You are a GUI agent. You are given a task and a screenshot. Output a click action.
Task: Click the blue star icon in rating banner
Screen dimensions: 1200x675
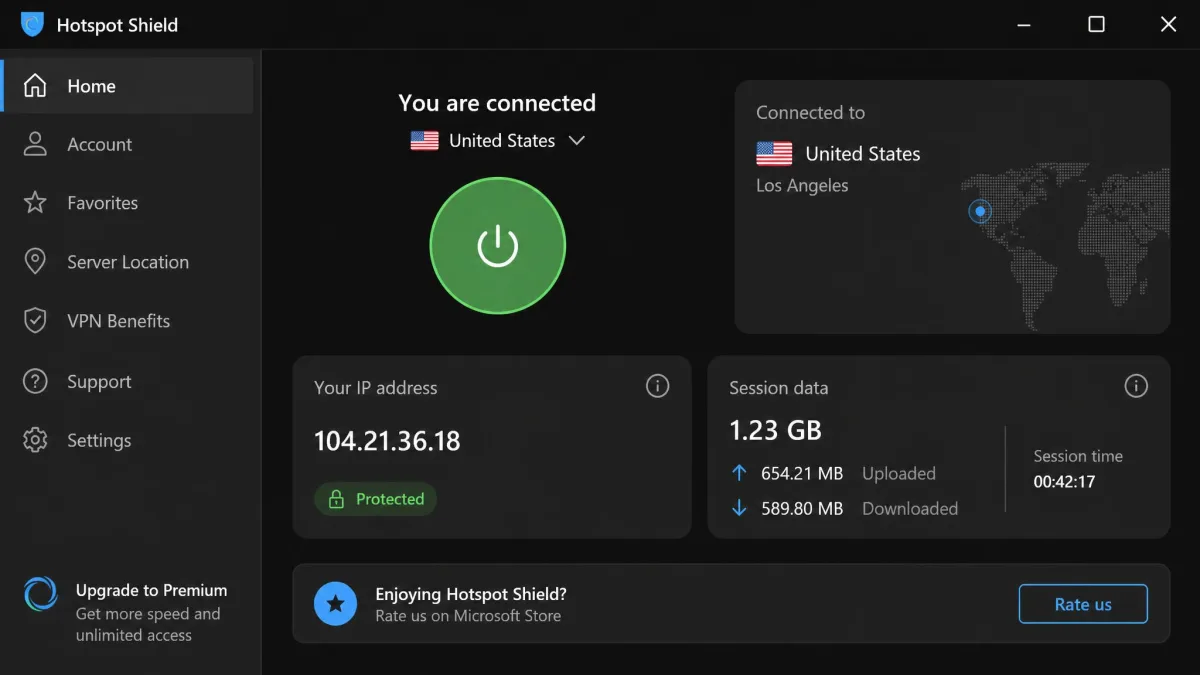(x=335, y=604)
